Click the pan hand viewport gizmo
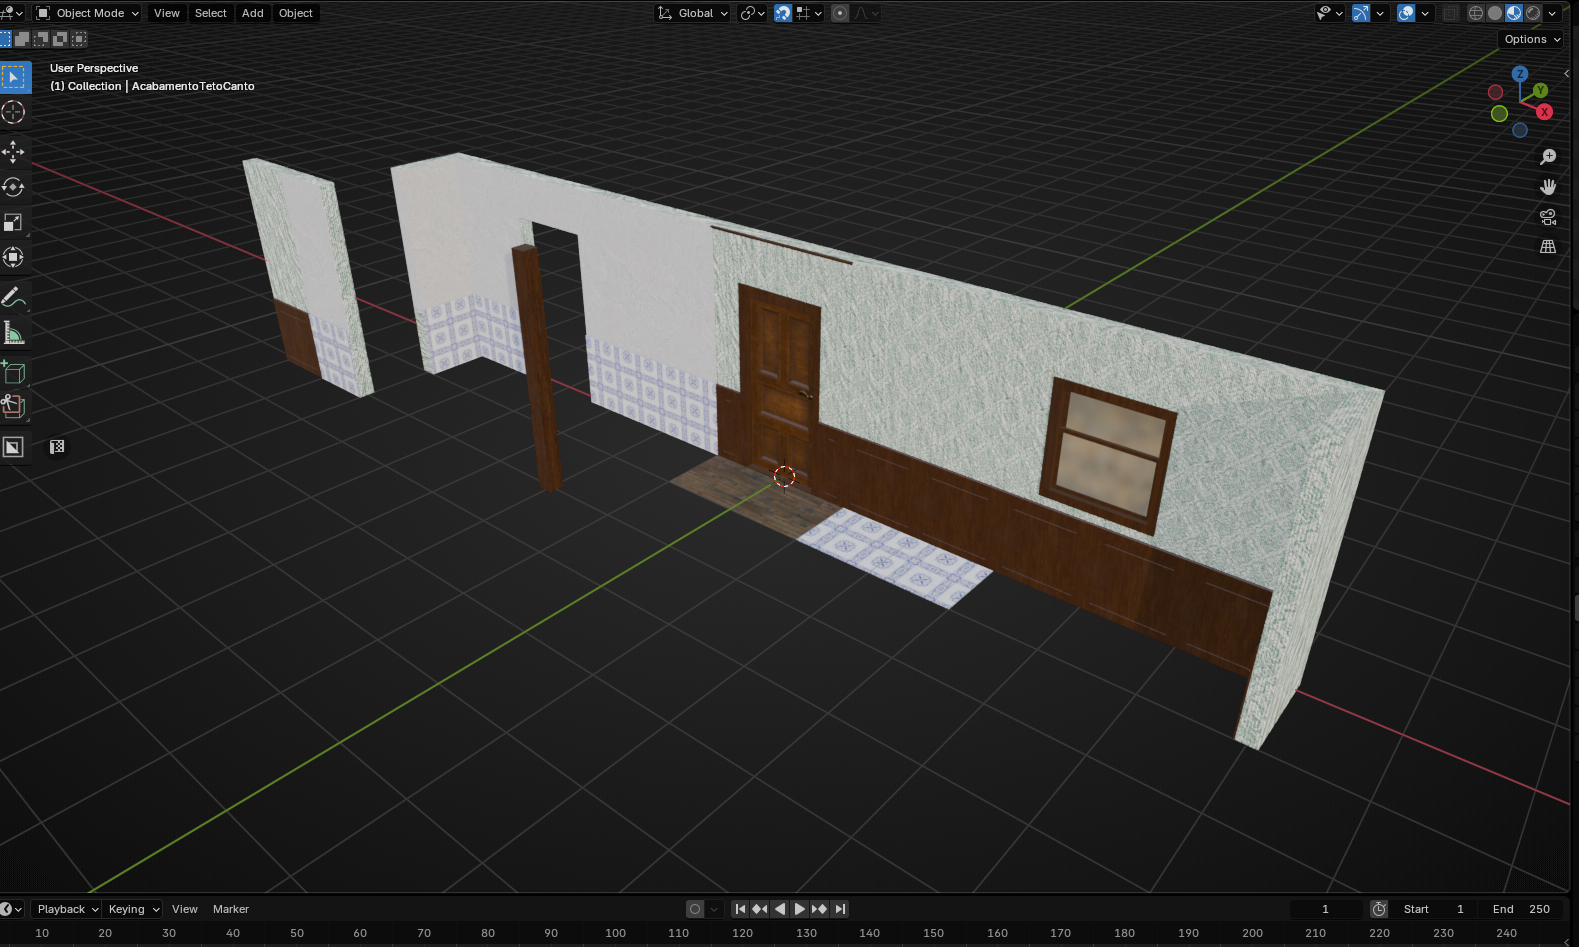1579x947 pixels. [1548, 187]
